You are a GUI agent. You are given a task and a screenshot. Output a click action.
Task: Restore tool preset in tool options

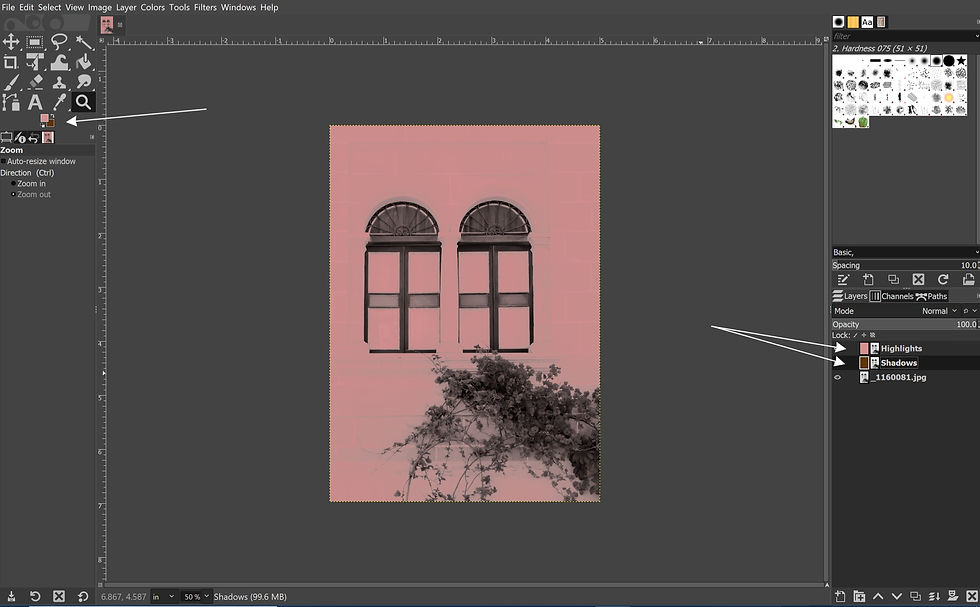(x=35, y=596)
